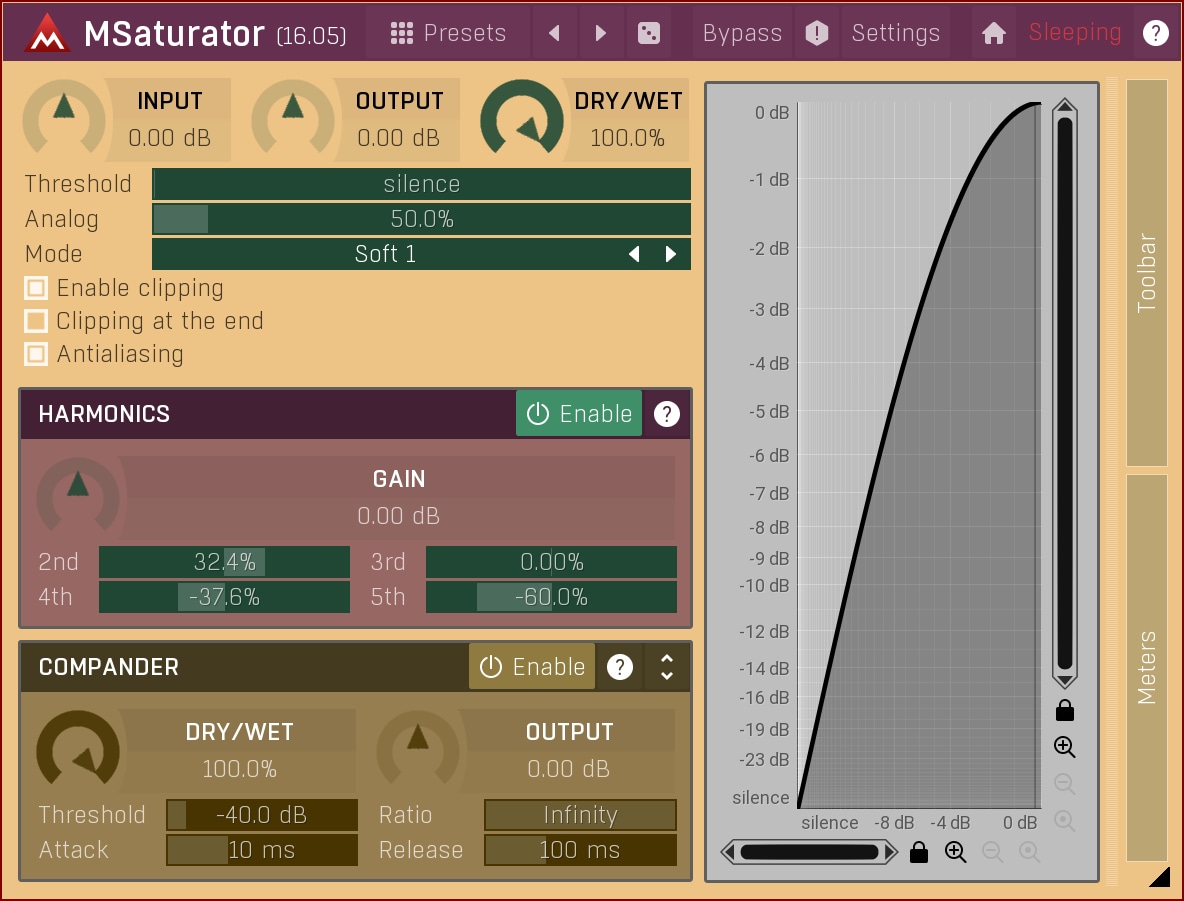The width and height of the screenshot is (1184, 901).
Task: Click the Harmonics Gain 0.00 dB value
Action: [x=399, y=517]
